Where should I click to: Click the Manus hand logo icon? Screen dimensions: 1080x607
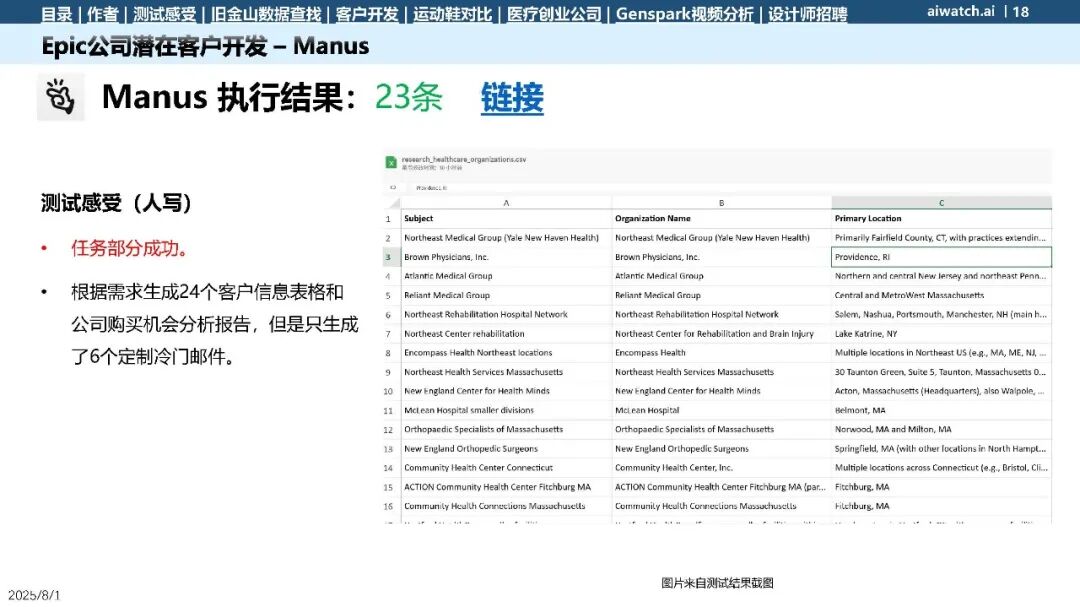[x=61, y=97]
